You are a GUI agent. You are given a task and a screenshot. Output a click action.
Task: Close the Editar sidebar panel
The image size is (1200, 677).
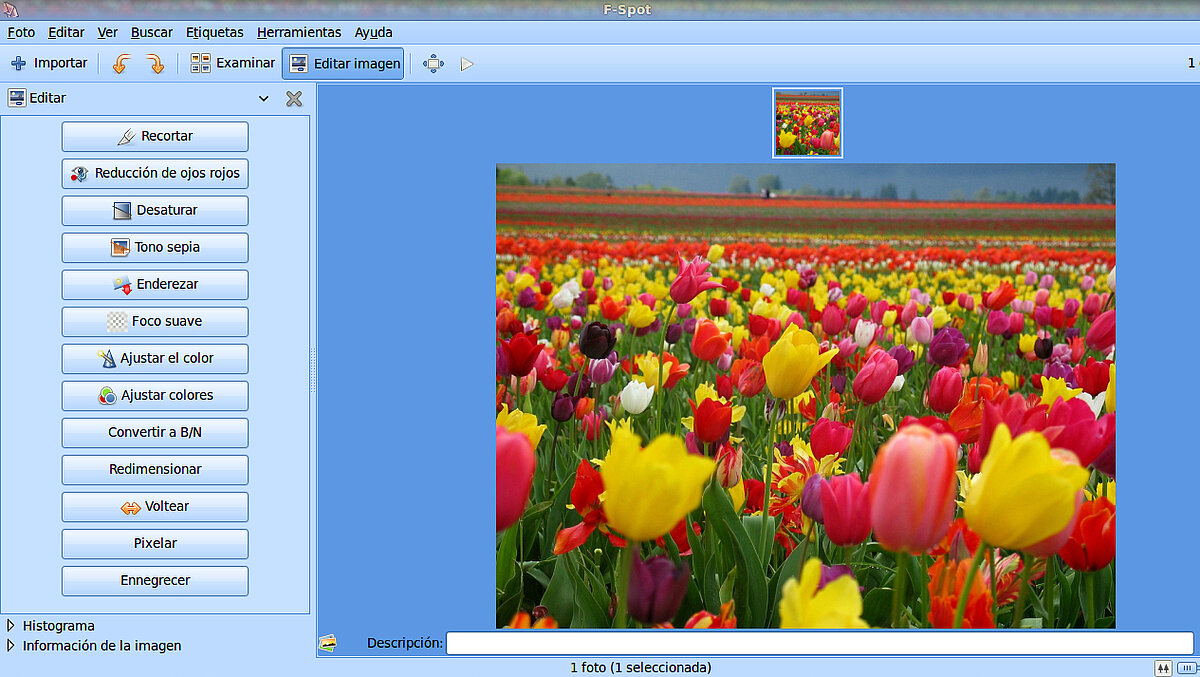[x=294, y=99]
